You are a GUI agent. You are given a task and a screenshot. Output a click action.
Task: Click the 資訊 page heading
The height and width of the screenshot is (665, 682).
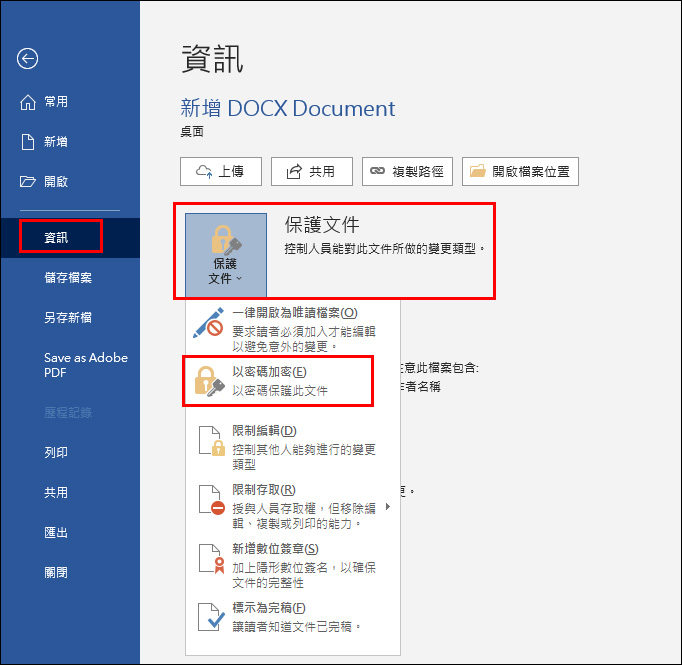click(212, 59)
